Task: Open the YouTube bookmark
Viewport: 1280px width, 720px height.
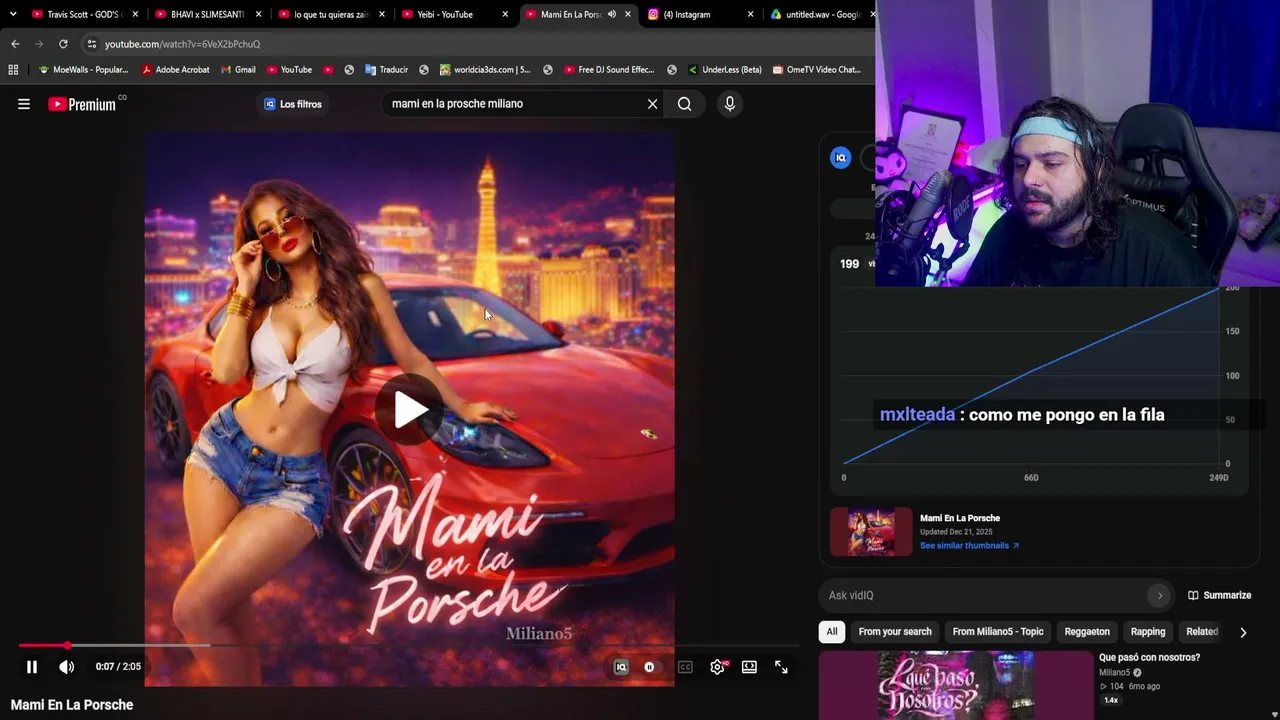Action: (289, 70)
